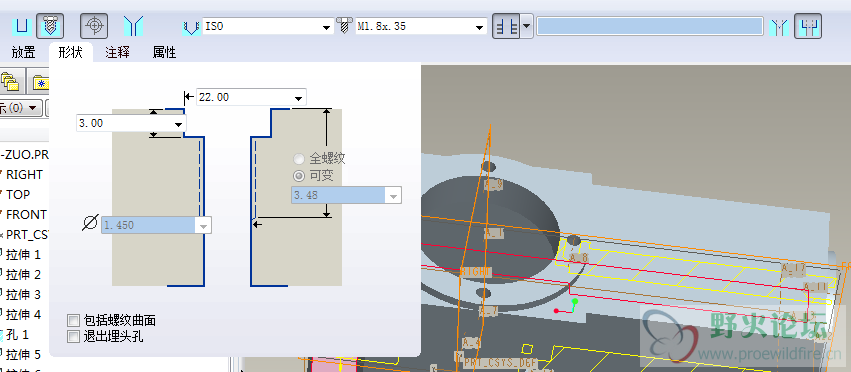Click the tapping target crosshair icon
This screenshot has height=372, width=851.
tap(94, 26)
